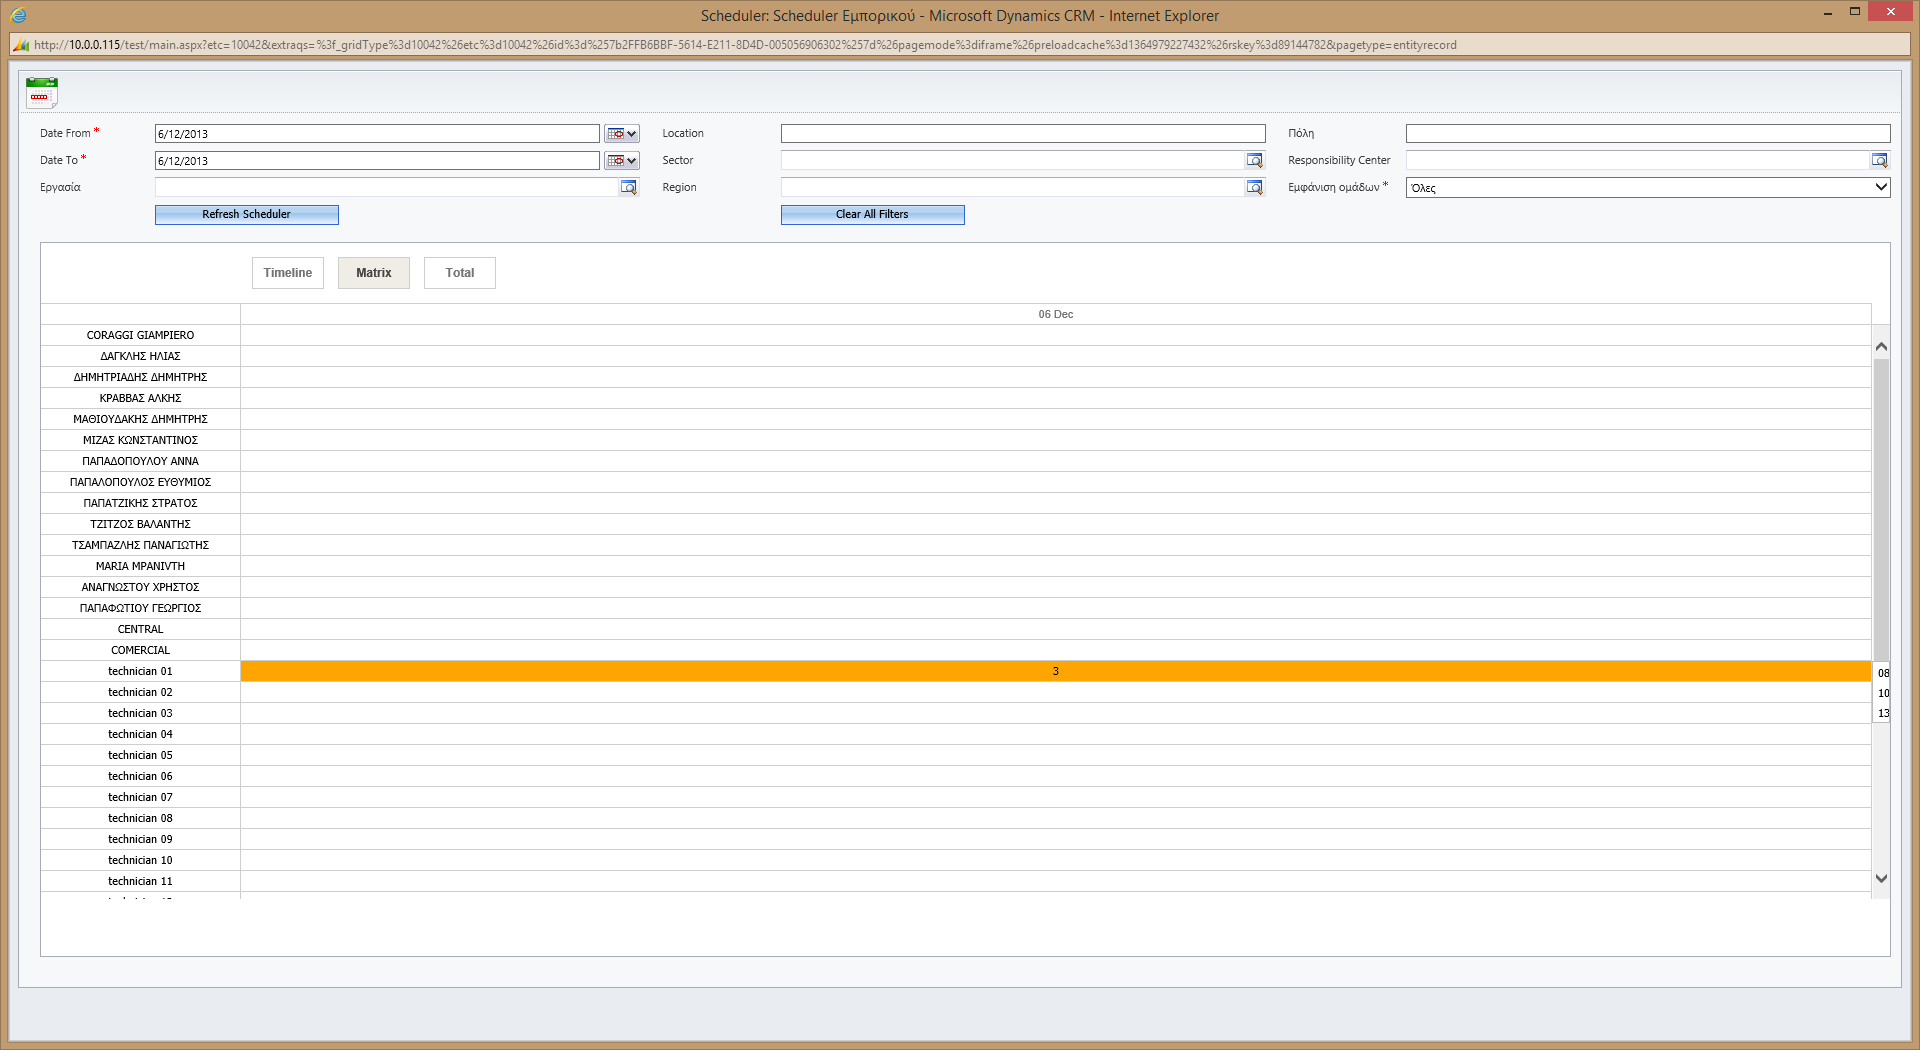Screen dimensions: 1920x1050
Task: Select the technician 08 row label
Action: click(x=141, y=819)
